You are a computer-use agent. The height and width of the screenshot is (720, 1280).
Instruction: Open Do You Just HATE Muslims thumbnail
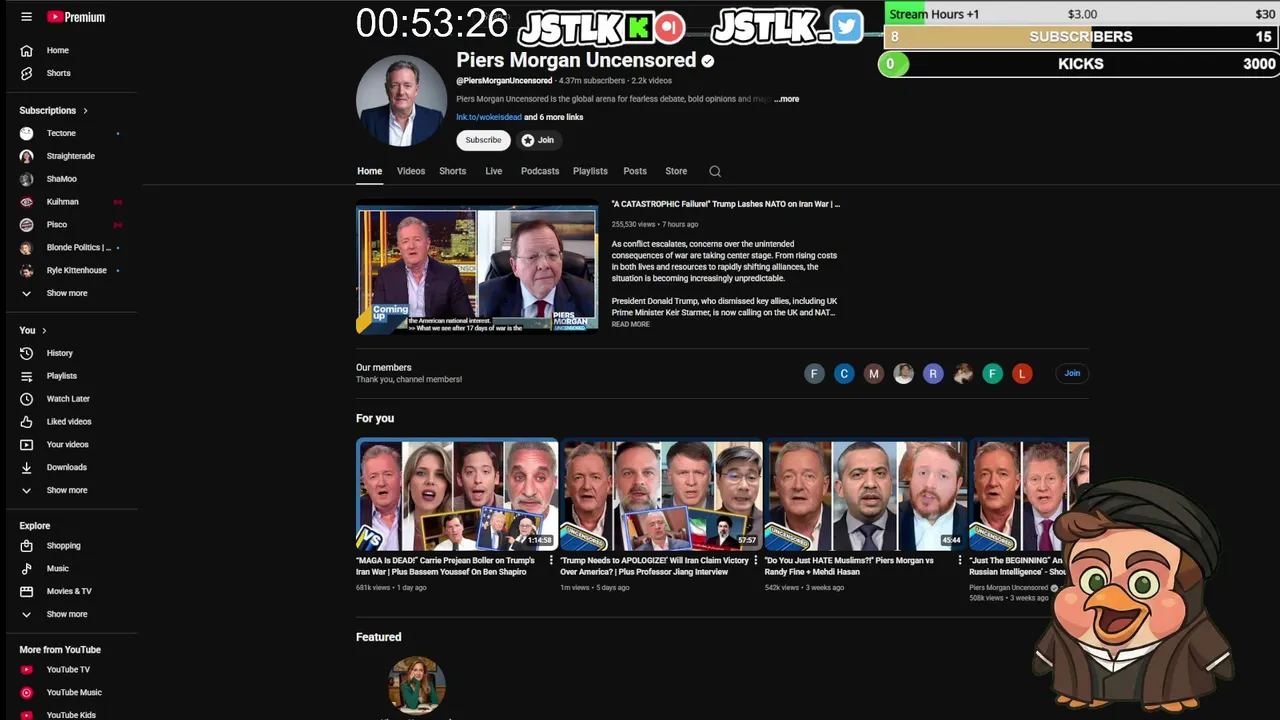pos(865,495)
